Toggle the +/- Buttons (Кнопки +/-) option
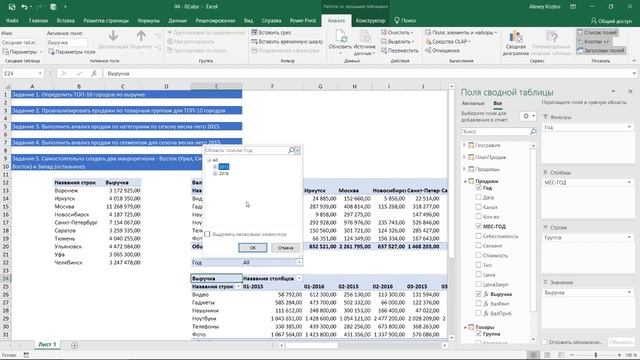The width and height of the screenshot is (640, 360). [x=594, y=41]
